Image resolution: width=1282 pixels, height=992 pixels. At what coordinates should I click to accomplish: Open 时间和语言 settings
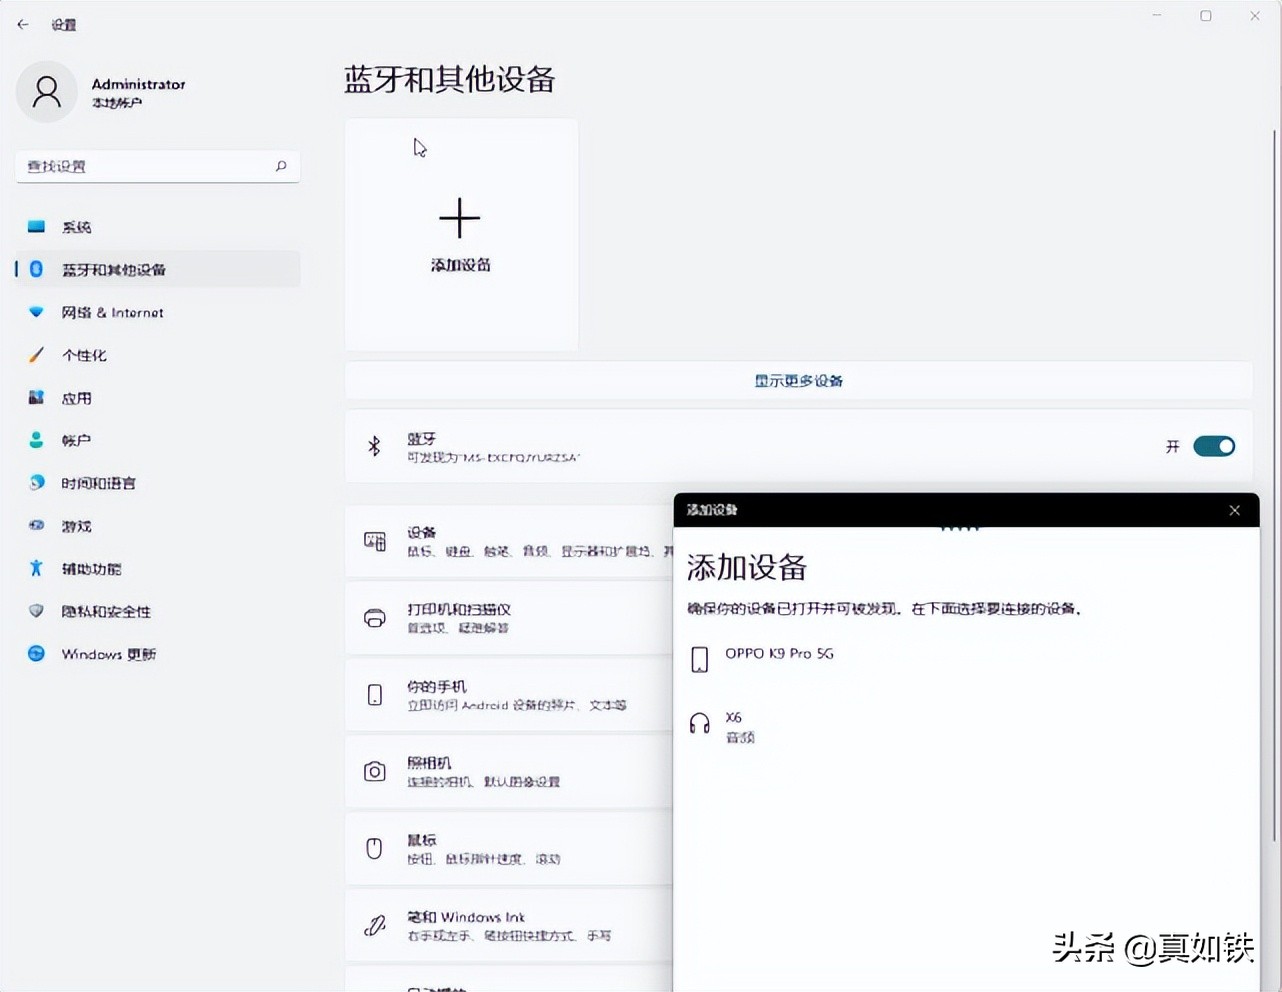click(x=100, y=482)
